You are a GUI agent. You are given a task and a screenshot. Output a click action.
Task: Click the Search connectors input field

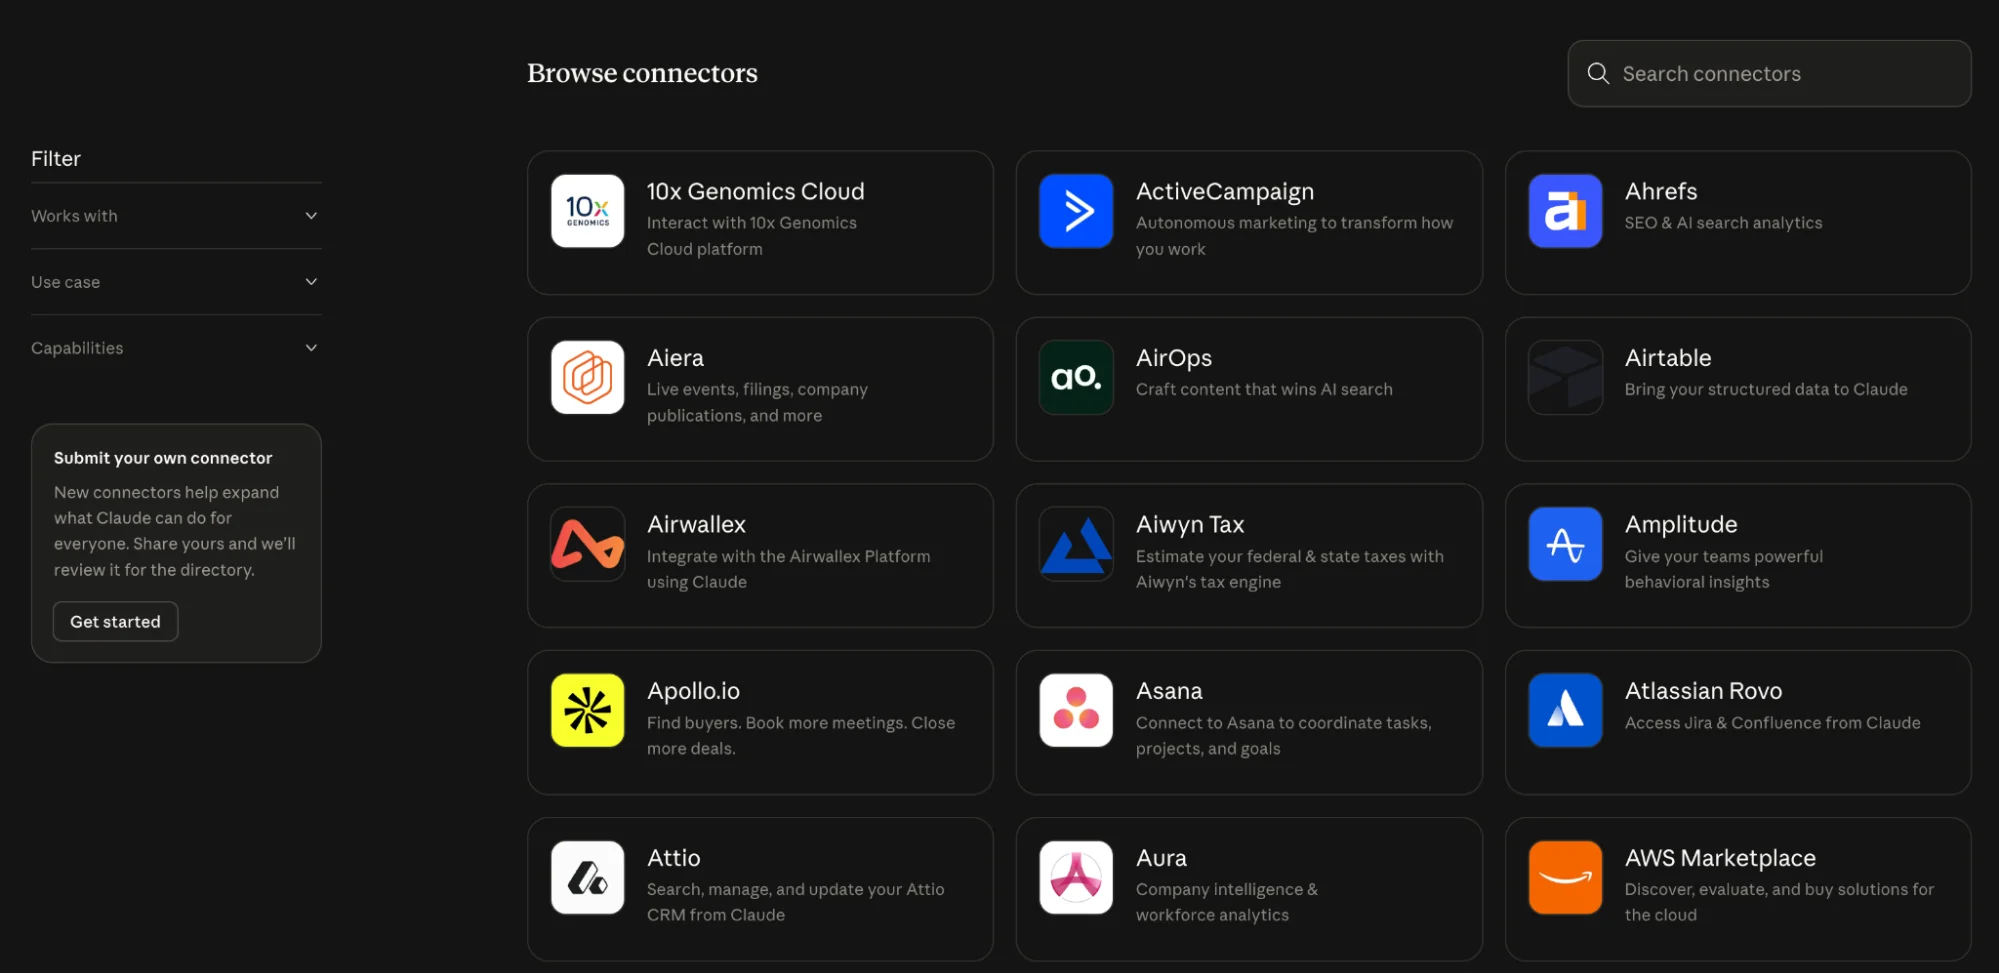tap(1769, 74)
